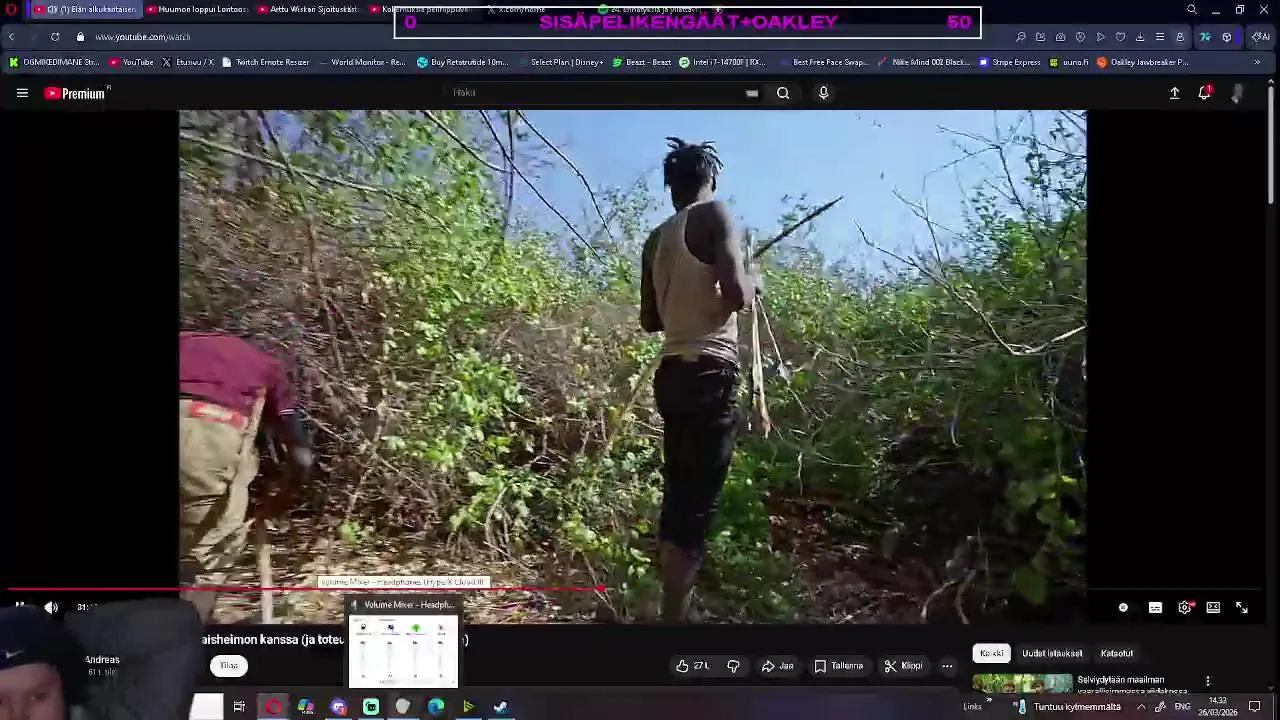Viewport: 1280px width, 720px height.
Task: Select the Uudet lataukset filter chip
Action: (x=1052, y=653)
